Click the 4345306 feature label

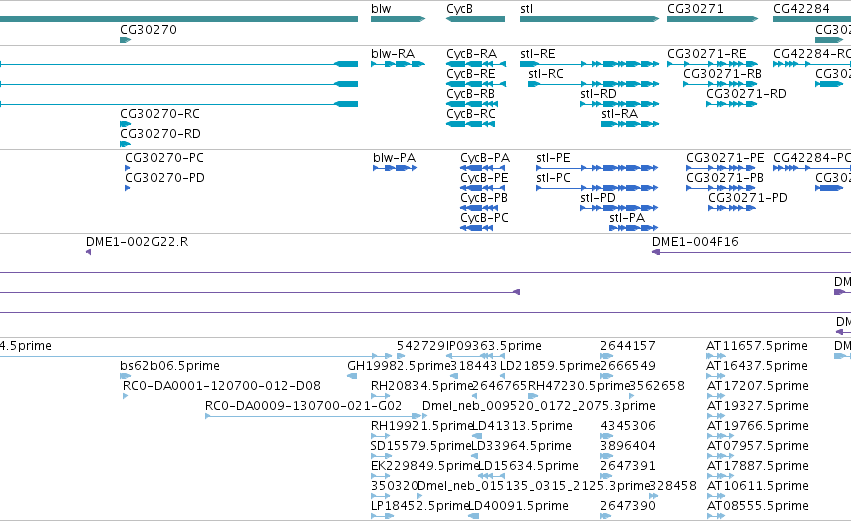point(628,427)
